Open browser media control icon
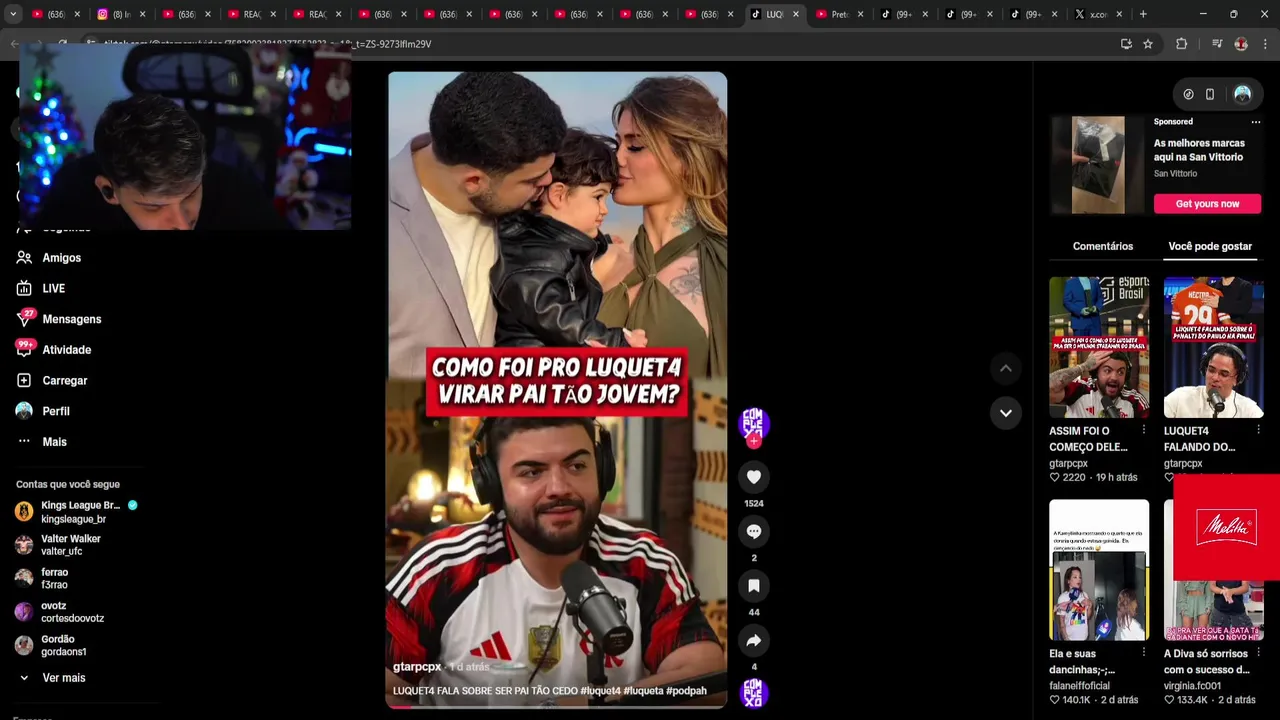1280x720 pixels. click(1216, 44)
